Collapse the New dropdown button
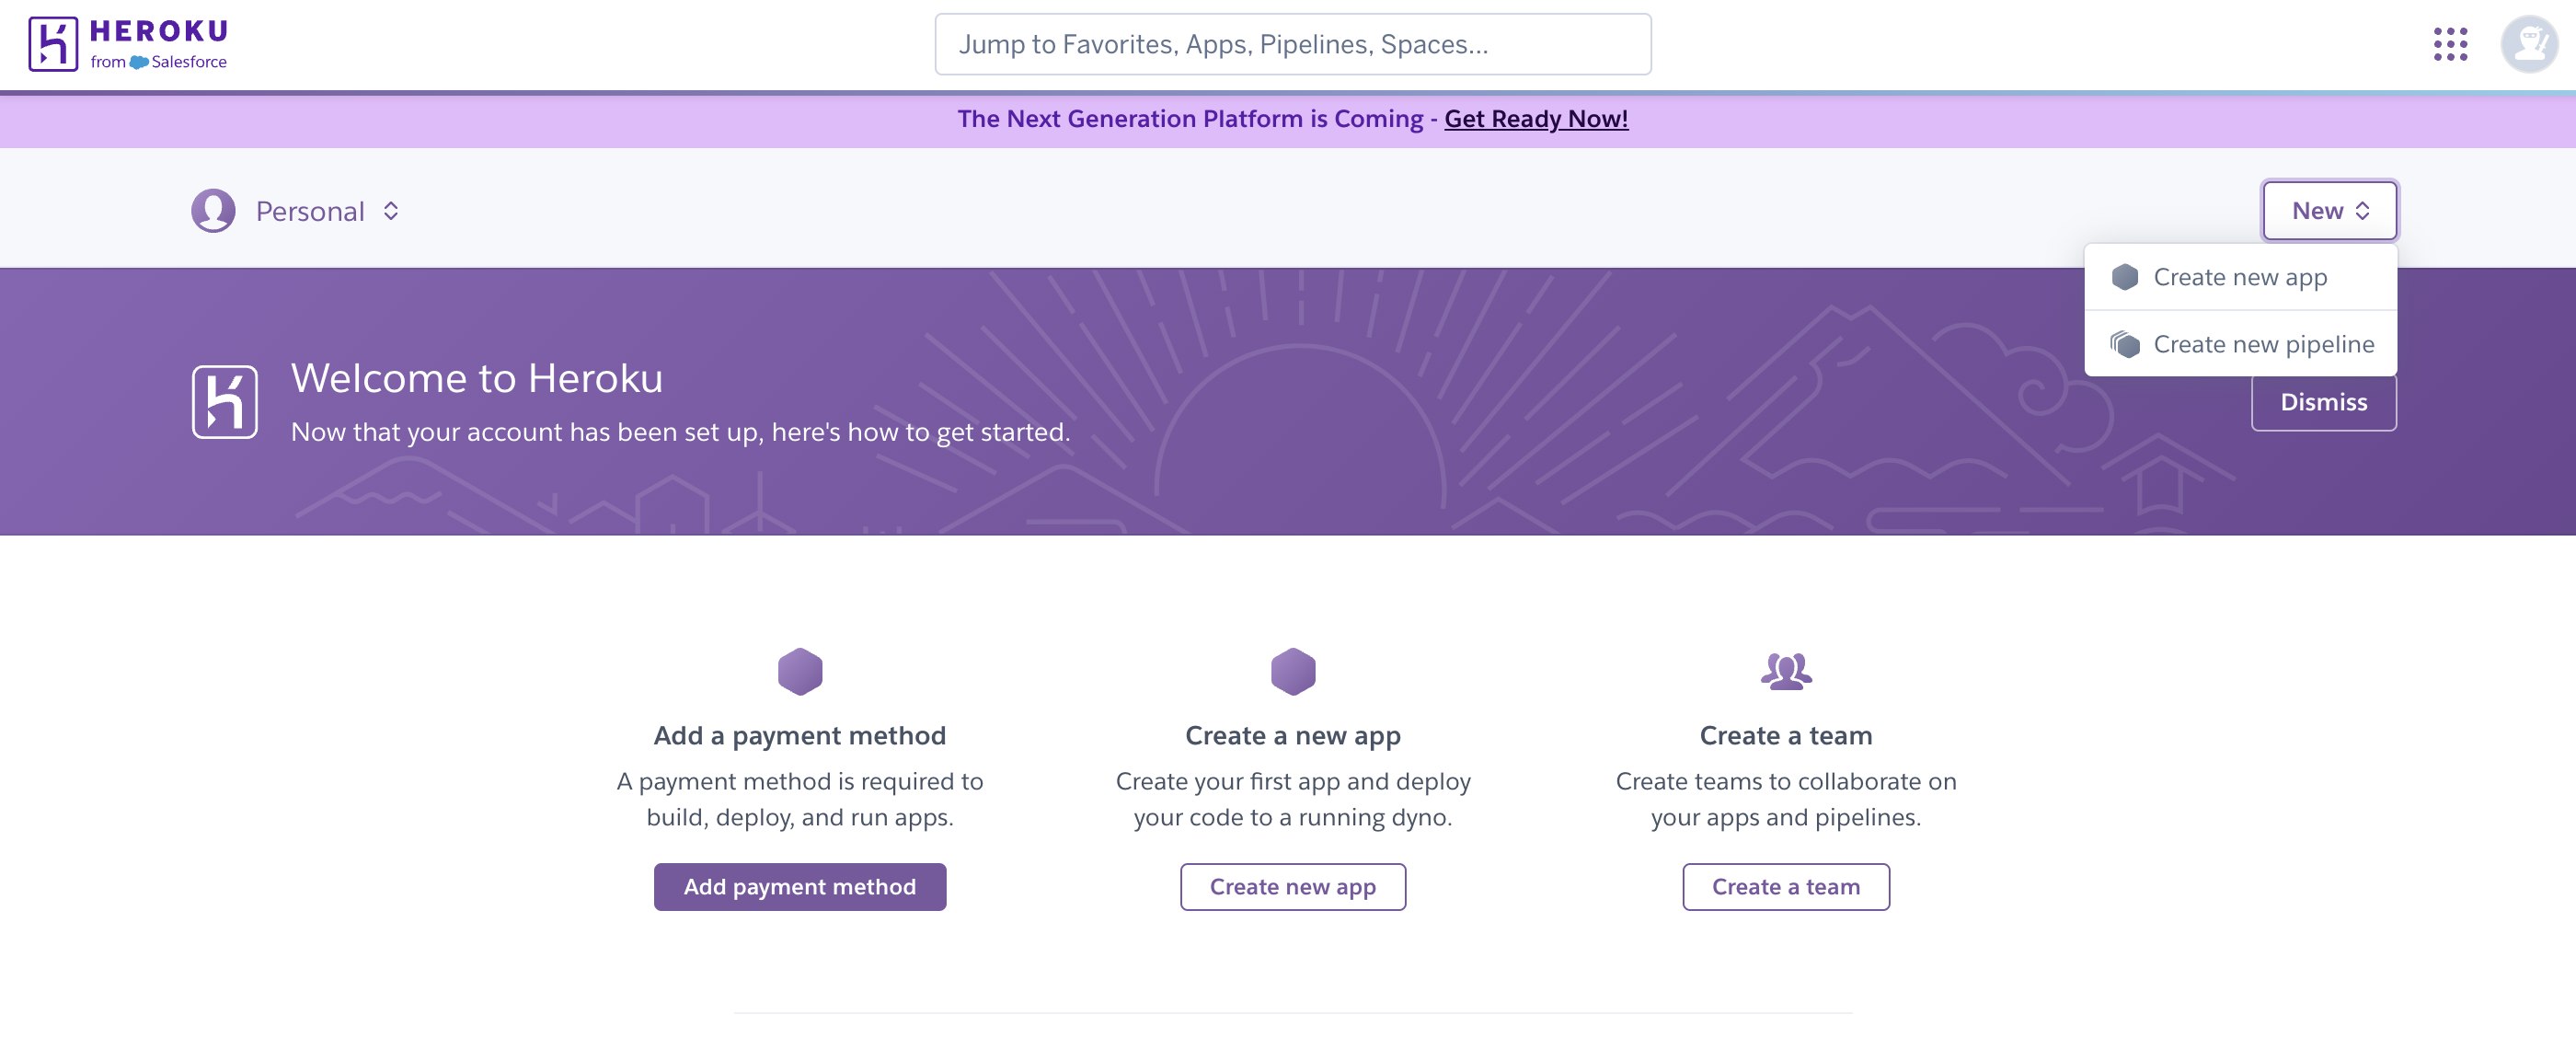Image resolution: width=2576 pixels, height=1049 pixels. point(2329,211)
